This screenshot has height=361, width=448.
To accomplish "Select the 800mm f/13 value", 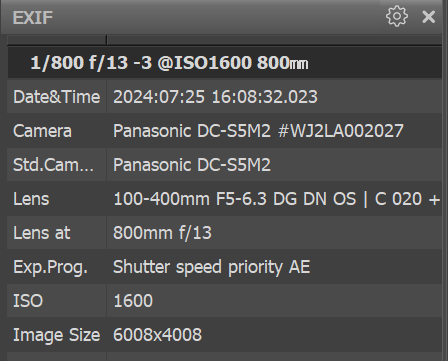I will click(162, 233).
